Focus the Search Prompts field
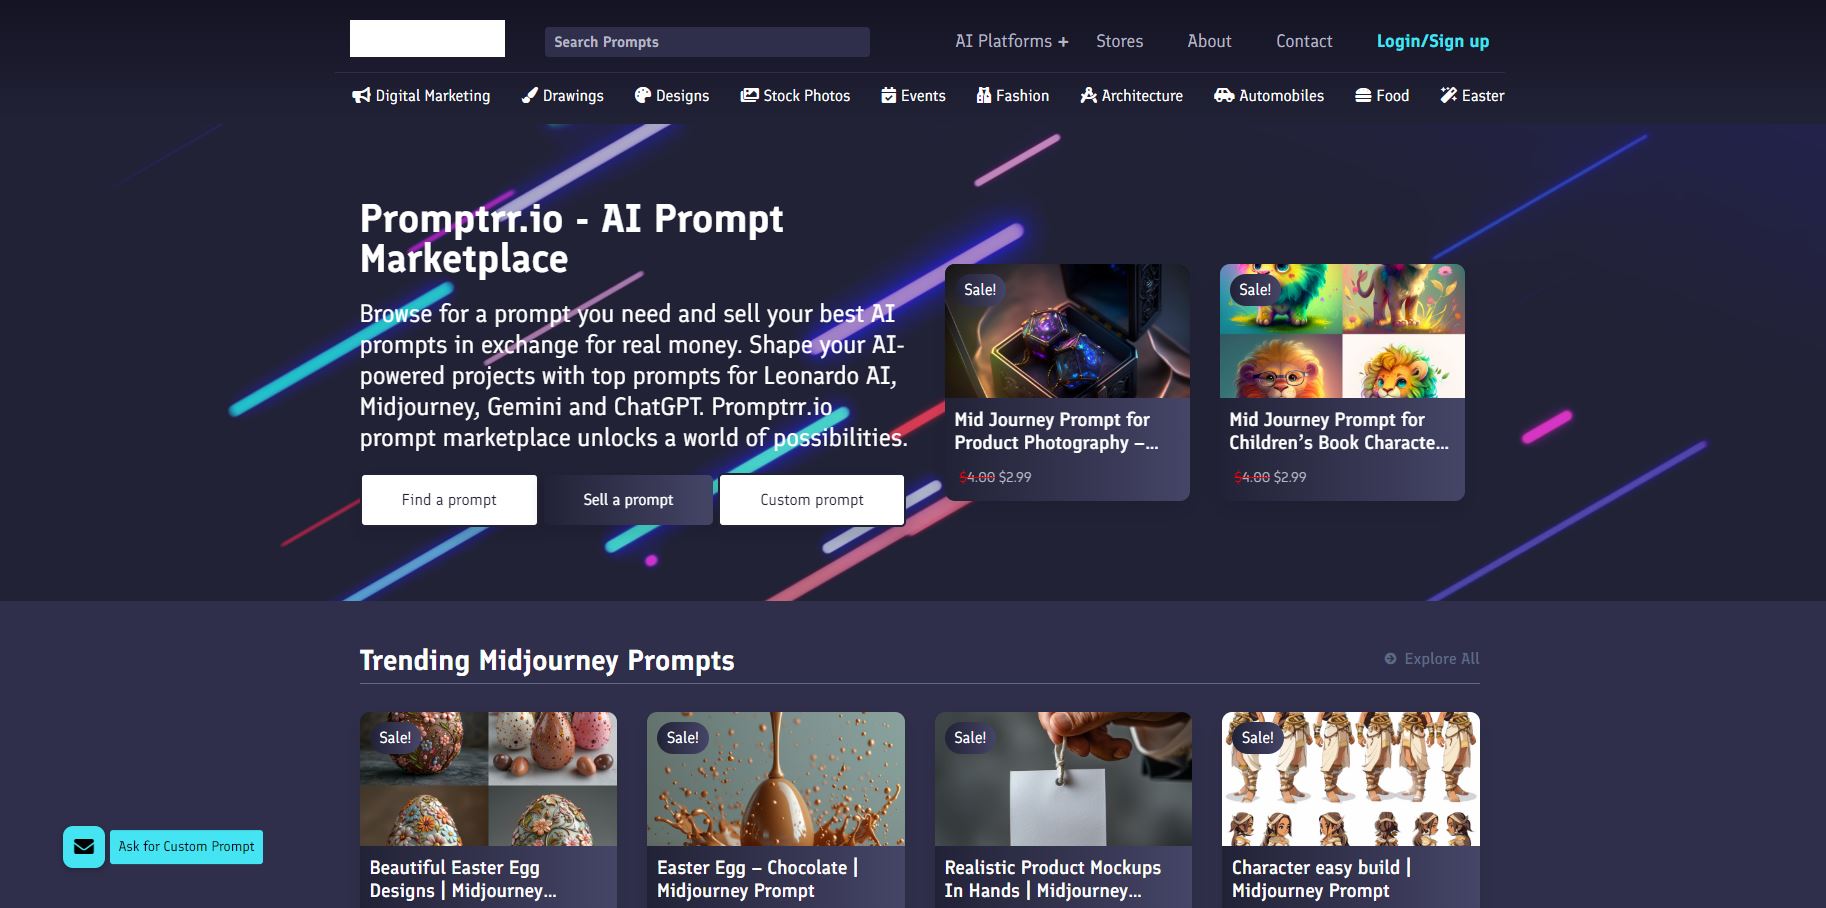This screenshot has height=908, width=1826. [x=707, y=42]
